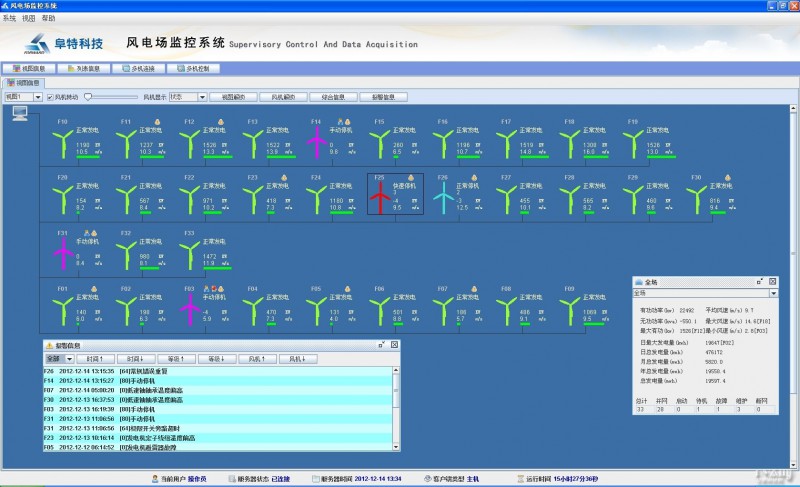Click the magenta F14 stopped turbine
Screen dimensions: 800x487
point(317,142)
